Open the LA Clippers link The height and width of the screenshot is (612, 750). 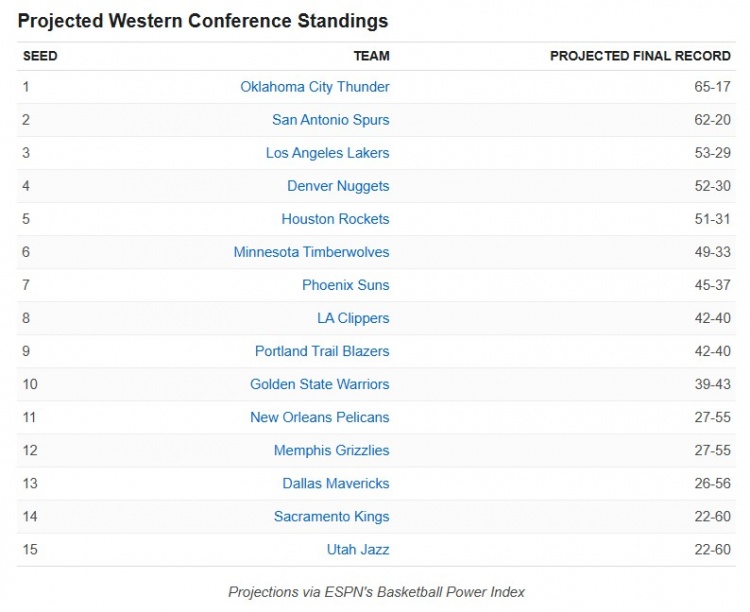[353, 318]
